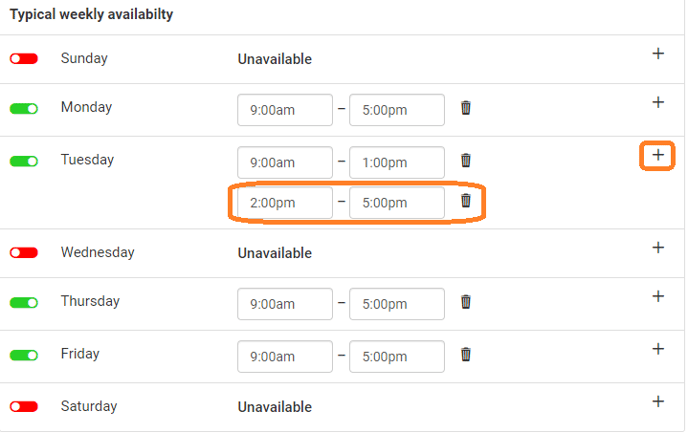Delete Monday's 9:00am–5:00pm time slot
Screen dimensions: 688x433
tap(466, 108)
